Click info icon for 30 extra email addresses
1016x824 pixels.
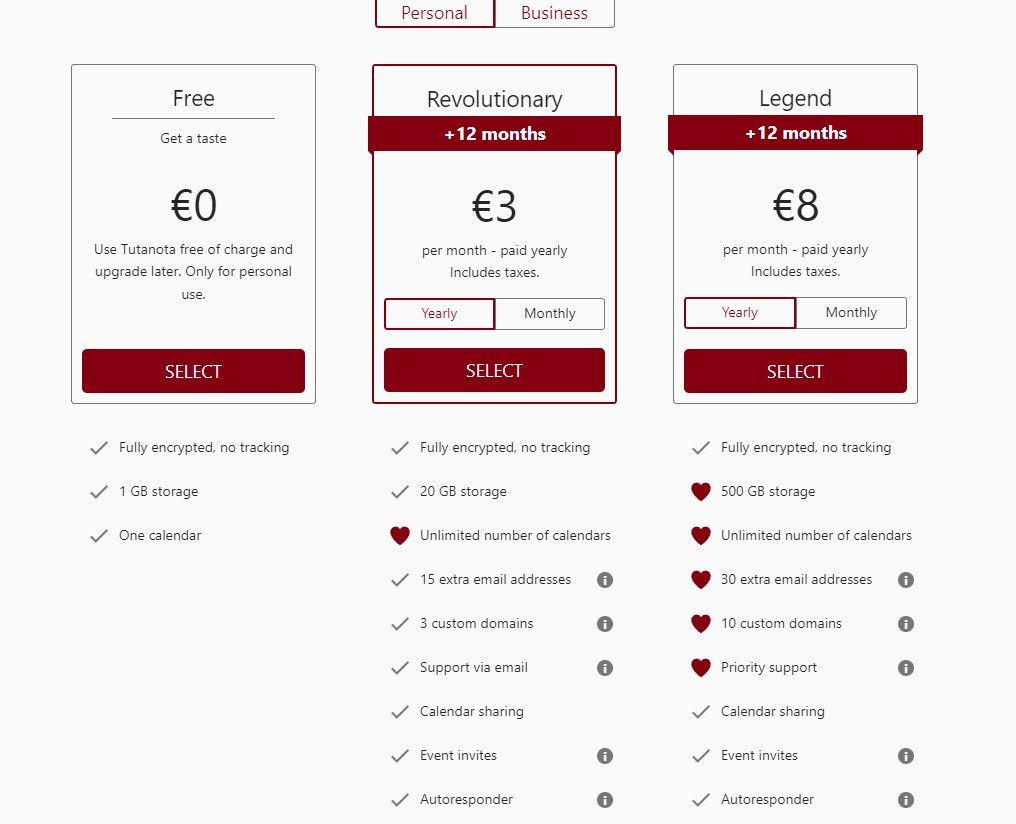906,580
